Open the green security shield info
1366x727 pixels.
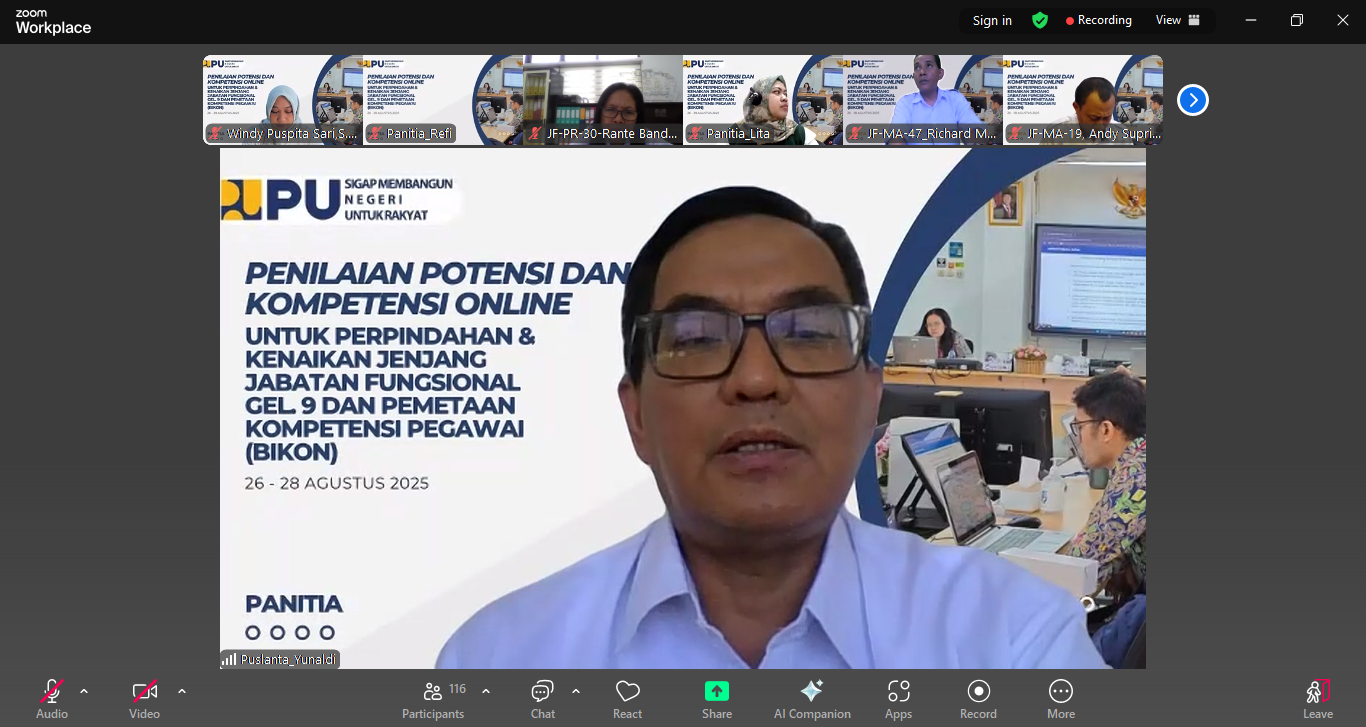pos(1040,20)
